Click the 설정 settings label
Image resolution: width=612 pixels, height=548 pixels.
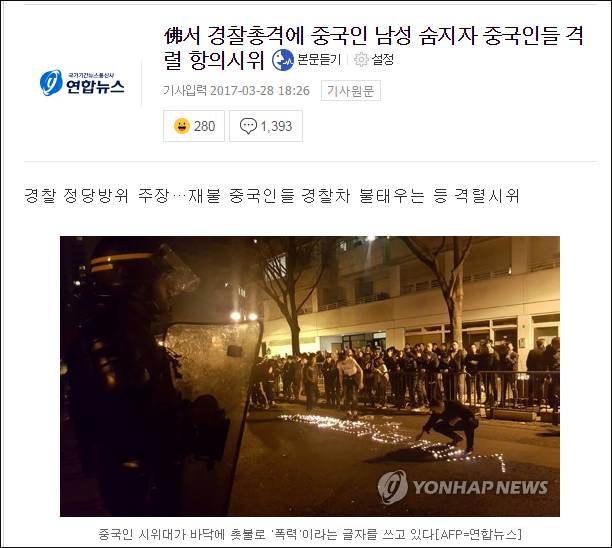click(x=382, y=60)
